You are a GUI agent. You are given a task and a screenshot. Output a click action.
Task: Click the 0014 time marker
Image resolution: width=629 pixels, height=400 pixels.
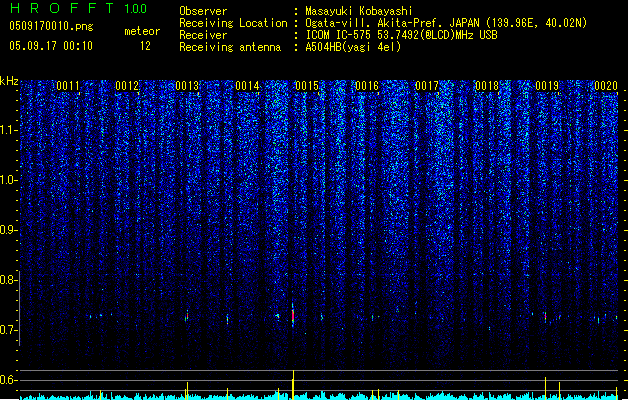point(247,86)
